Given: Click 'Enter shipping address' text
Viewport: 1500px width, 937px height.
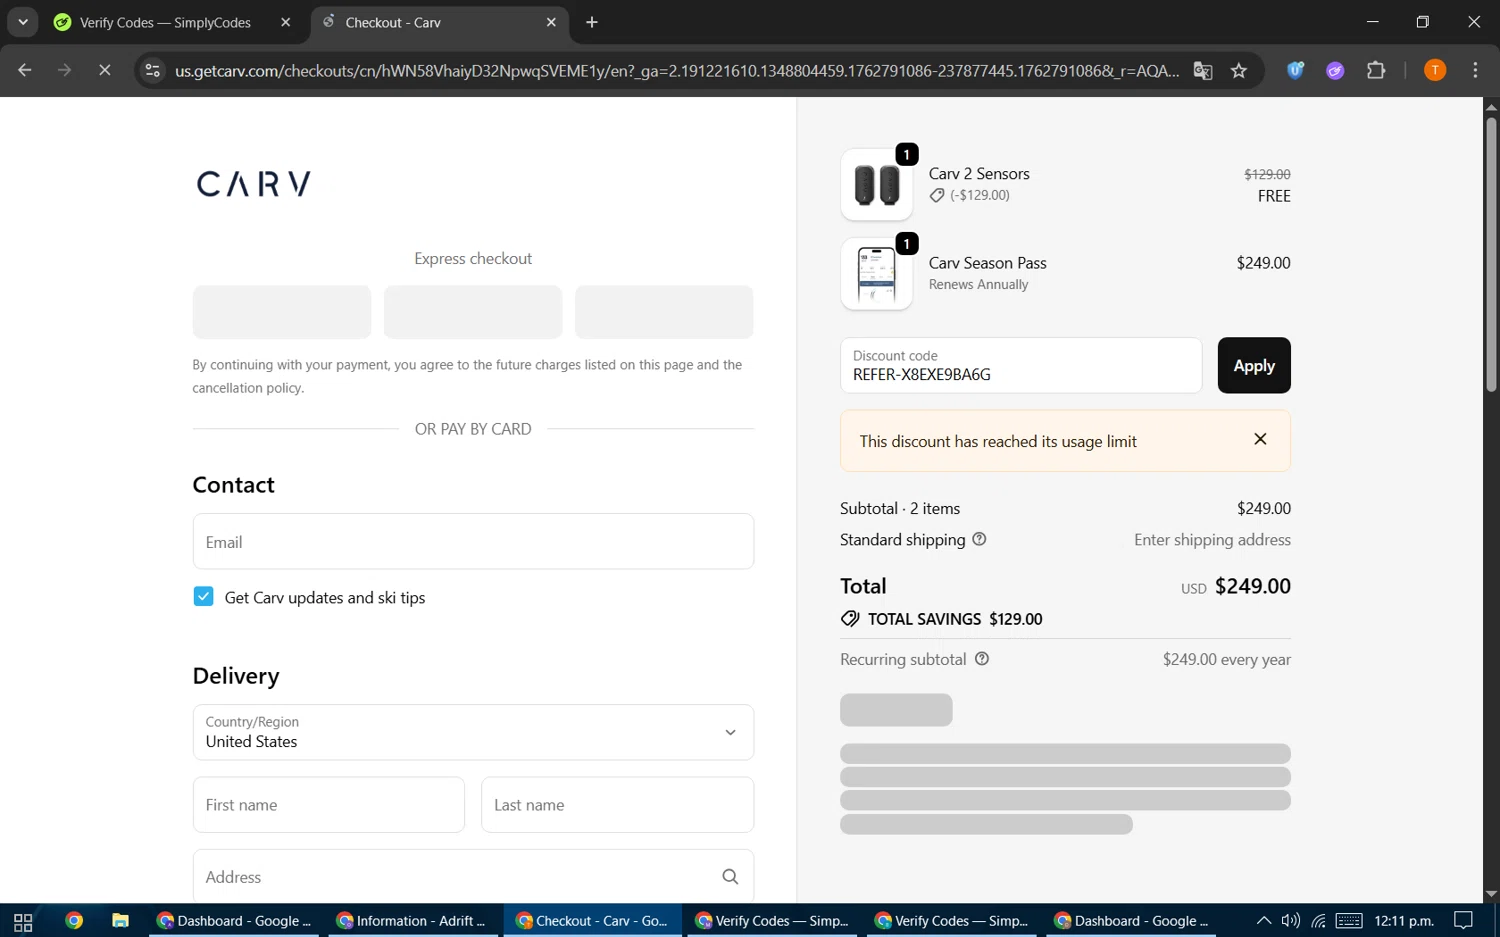Looking at the screenshot, I should 1212,540.
